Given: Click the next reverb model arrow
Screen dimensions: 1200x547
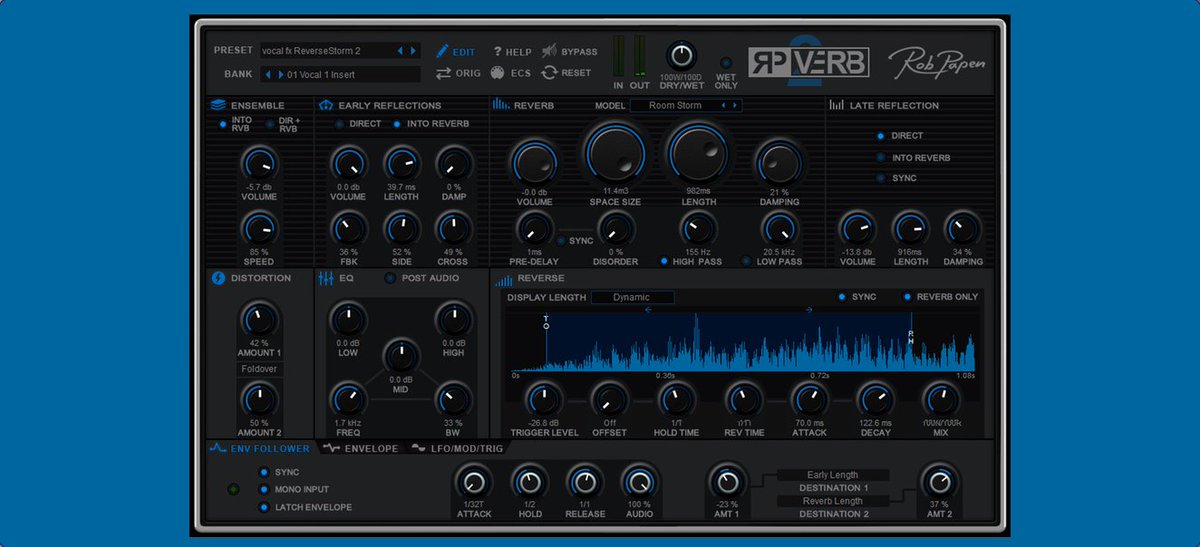Looking at the screenshot, I should (x=736, y=105).
